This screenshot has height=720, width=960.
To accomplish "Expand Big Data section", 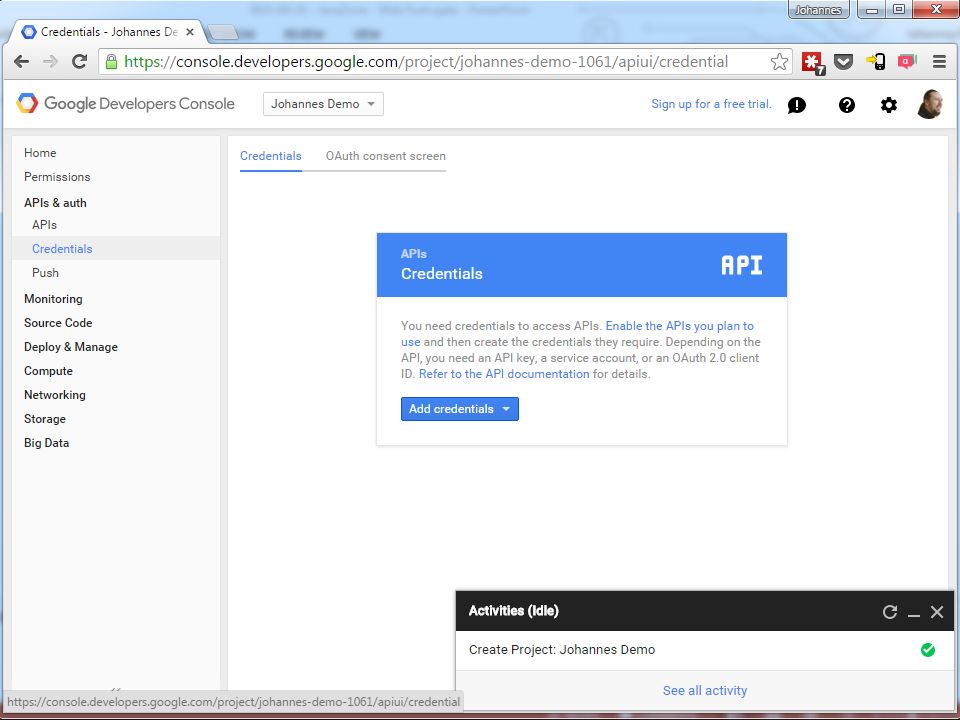I will (x=47, y=443).
